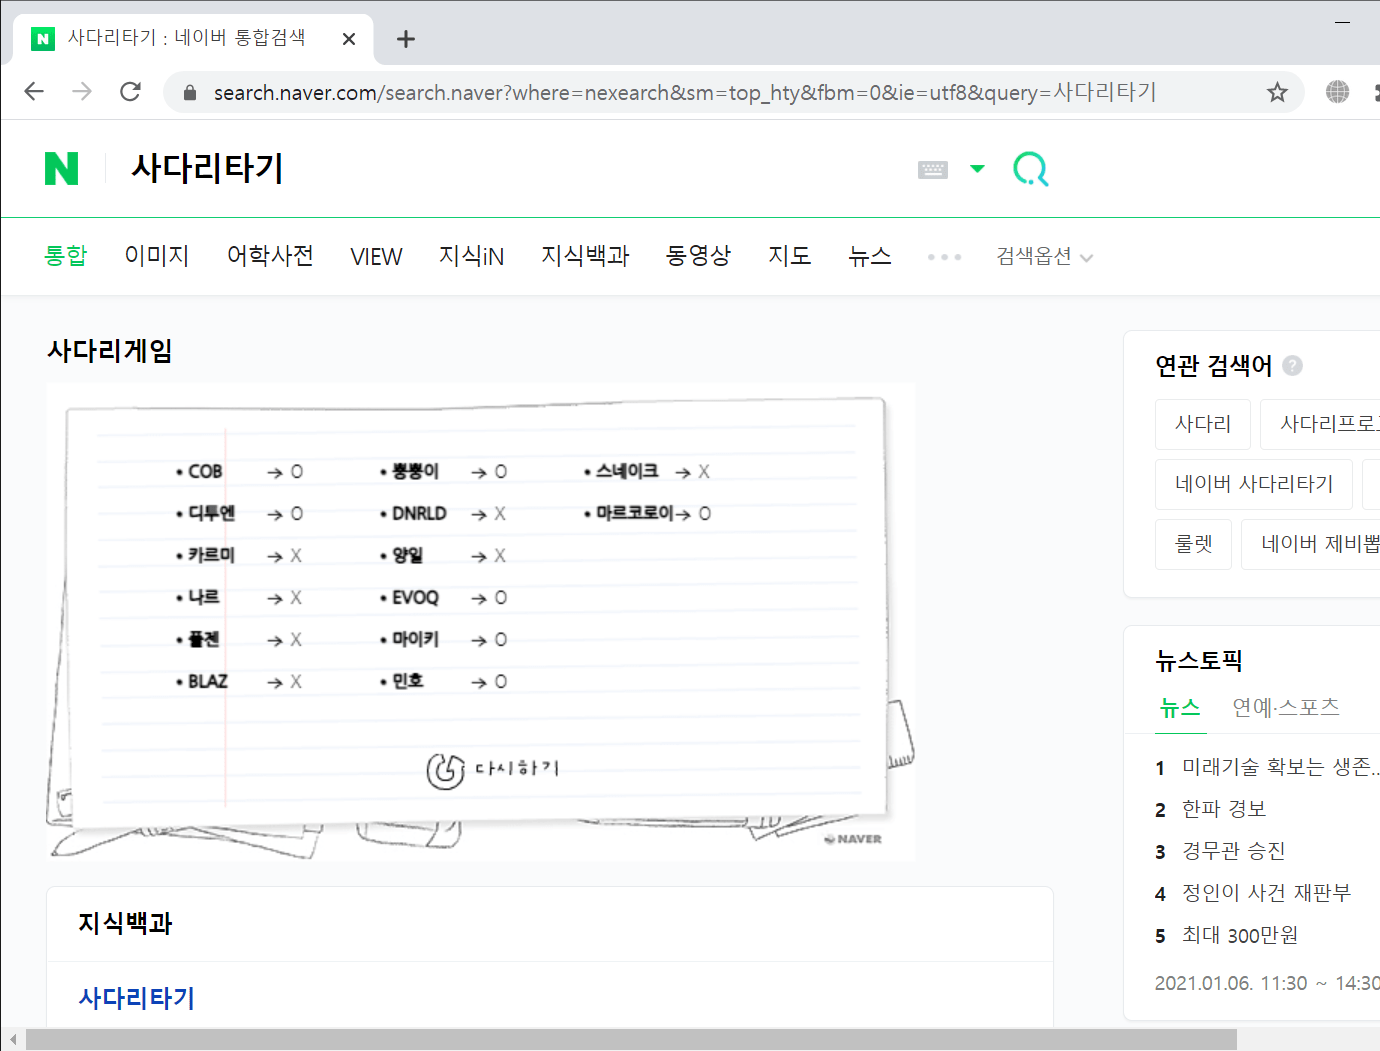
Task: Click the left scroll arrow button
Action: 13,1040
